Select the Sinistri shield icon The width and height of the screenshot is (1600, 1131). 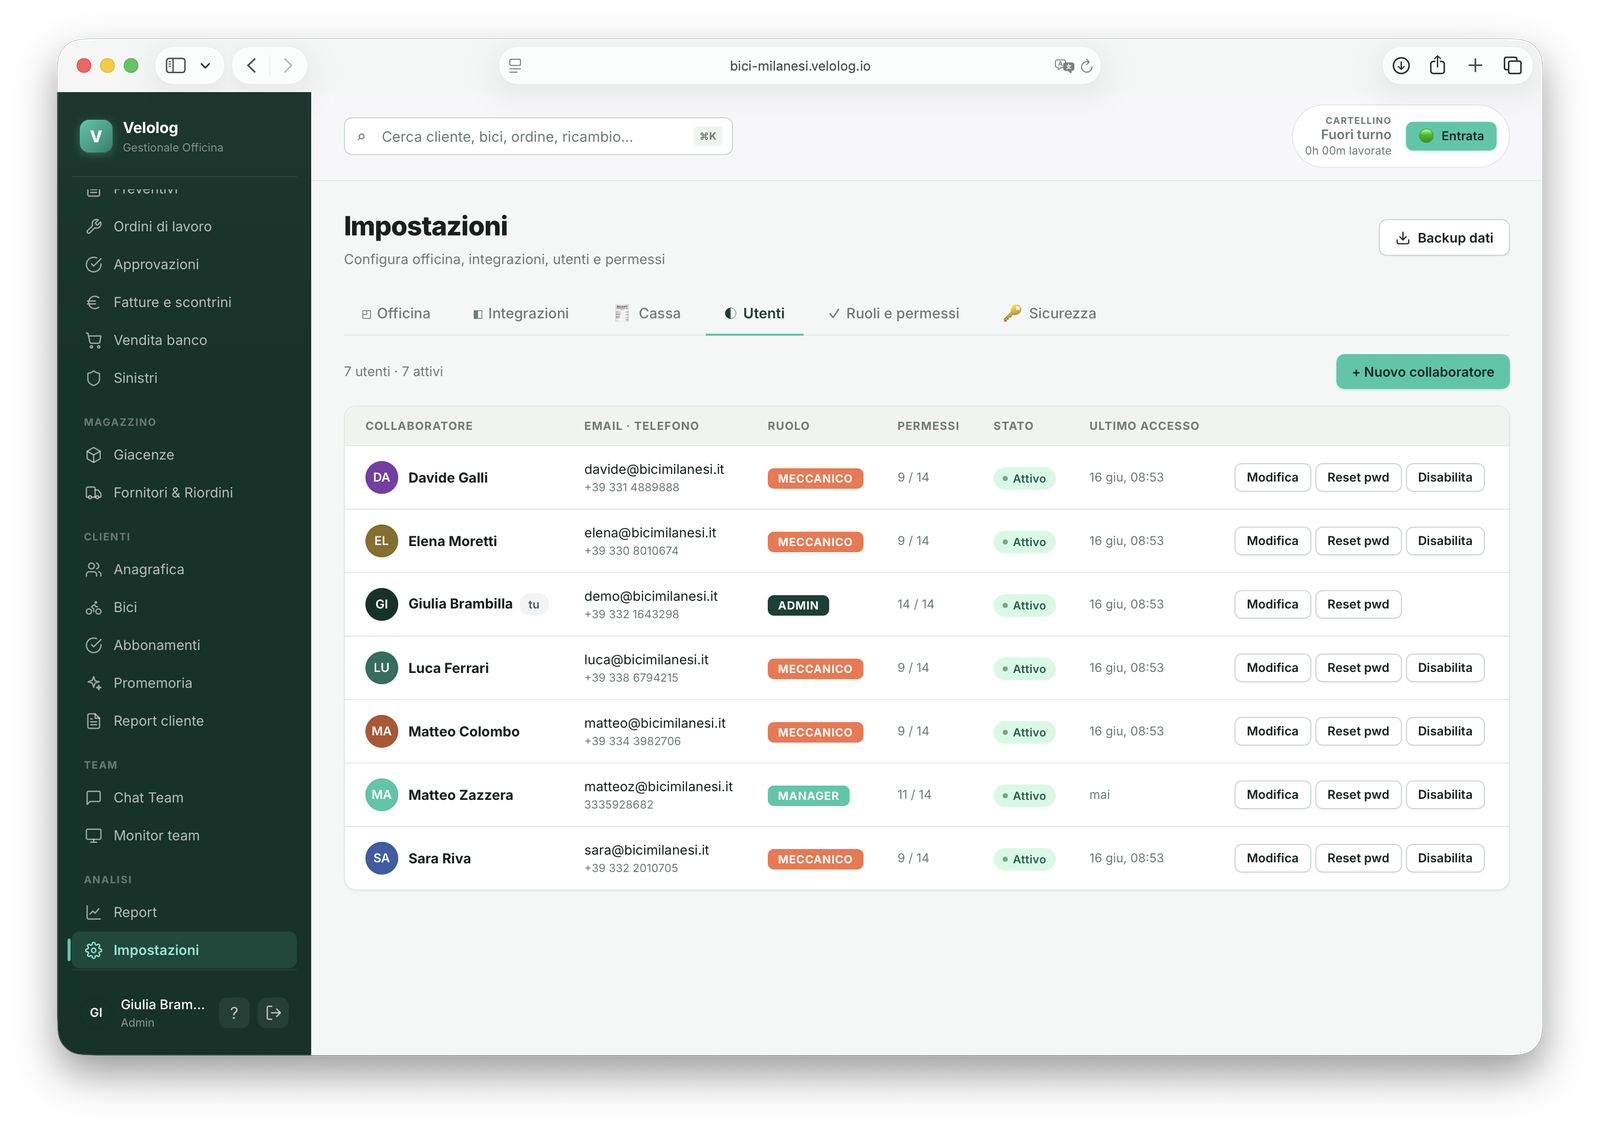pyautogui.click(x=94, y=378)
